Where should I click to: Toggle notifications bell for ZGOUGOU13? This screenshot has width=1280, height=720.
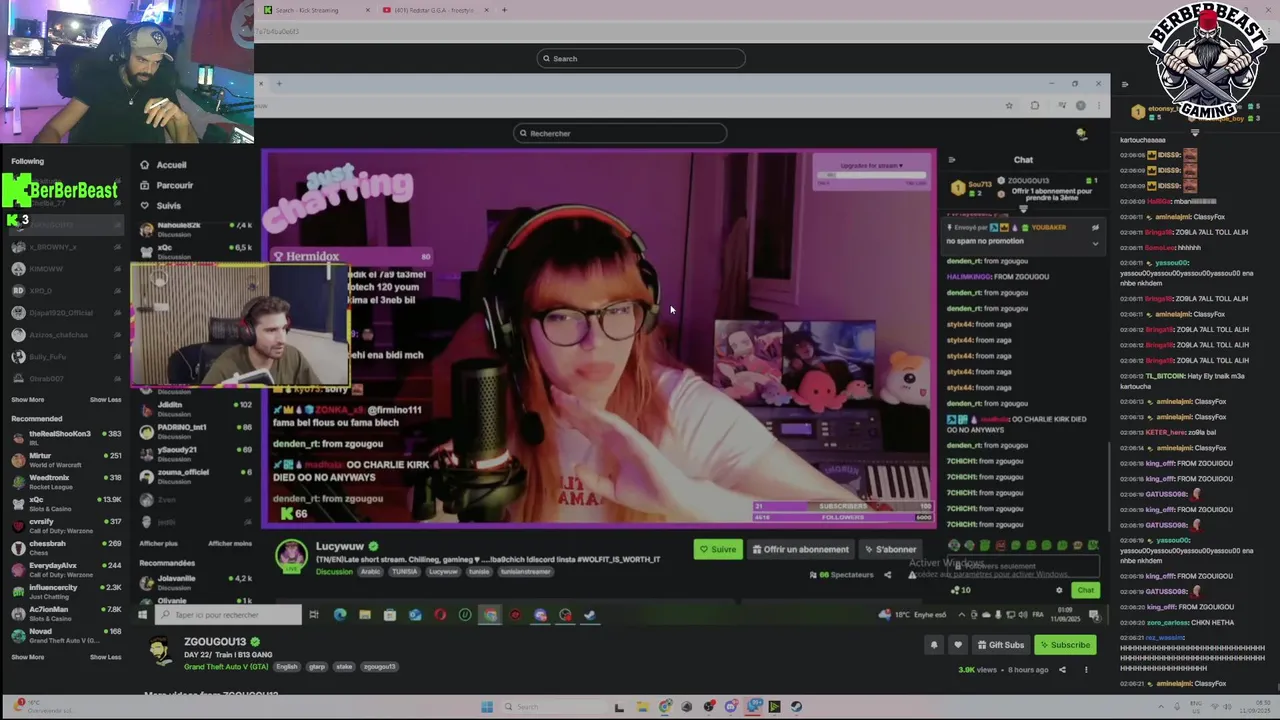point(934,645)
